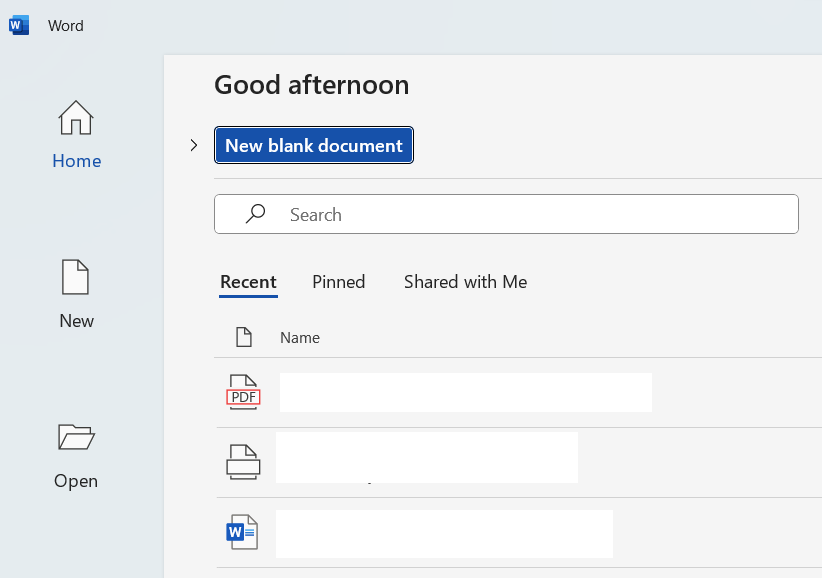822x578 pixels.
Task: Sort files by the Name column header
Action: click(x=300, y=338)
